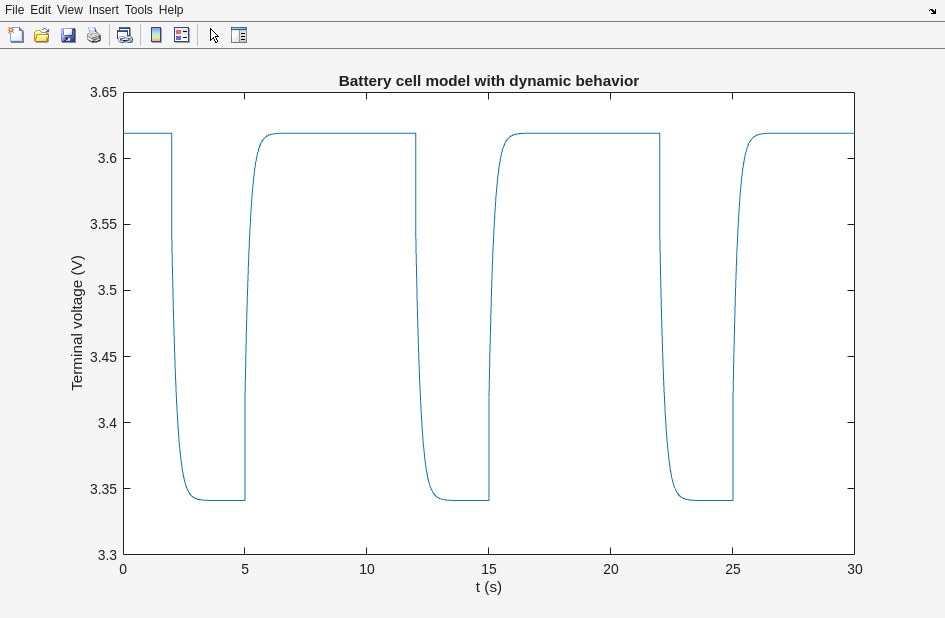This screenshot has width=945, height=618.
Task: Expand the Tools menu
Action: point(138,10)
